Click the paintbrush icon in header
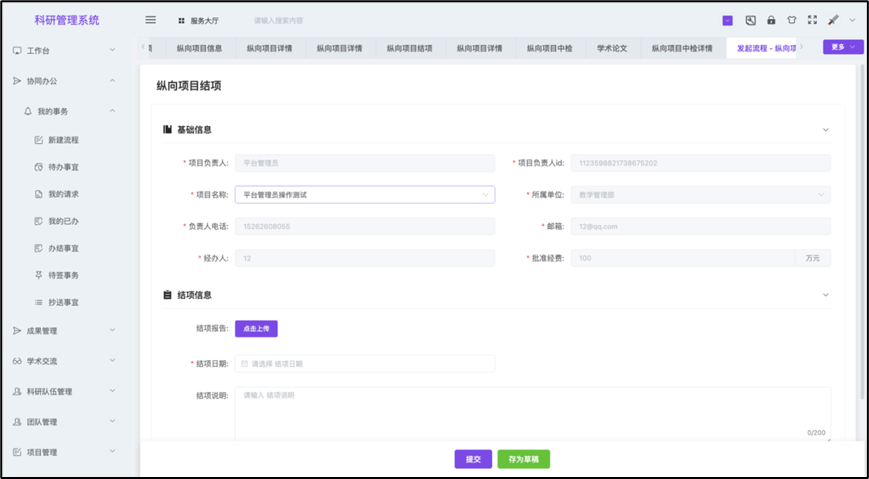869x479 pixels. (x=833, y=20)
